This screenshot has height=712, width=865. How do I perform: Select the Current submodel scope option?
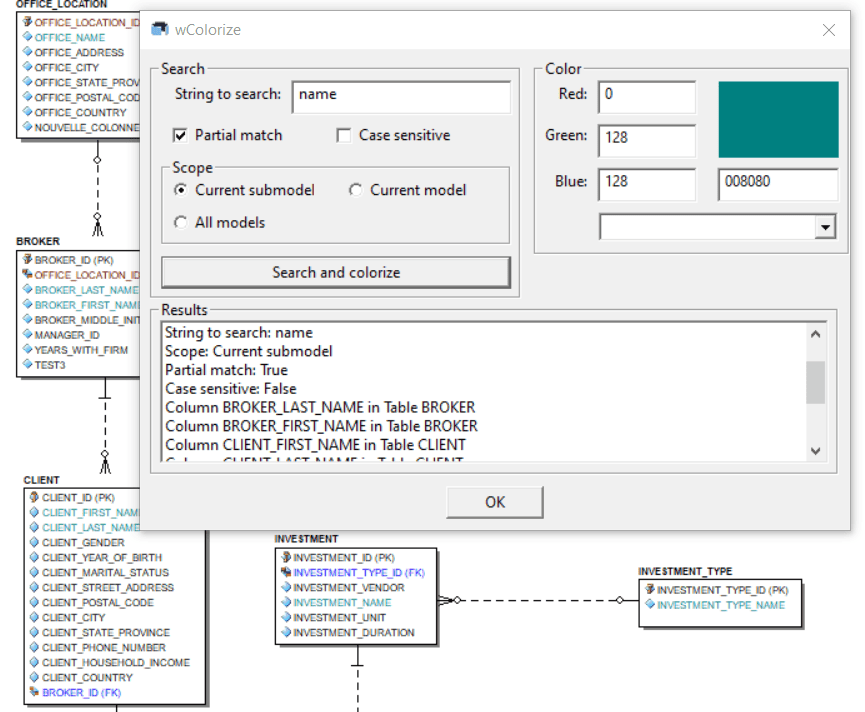pos(180,190)
